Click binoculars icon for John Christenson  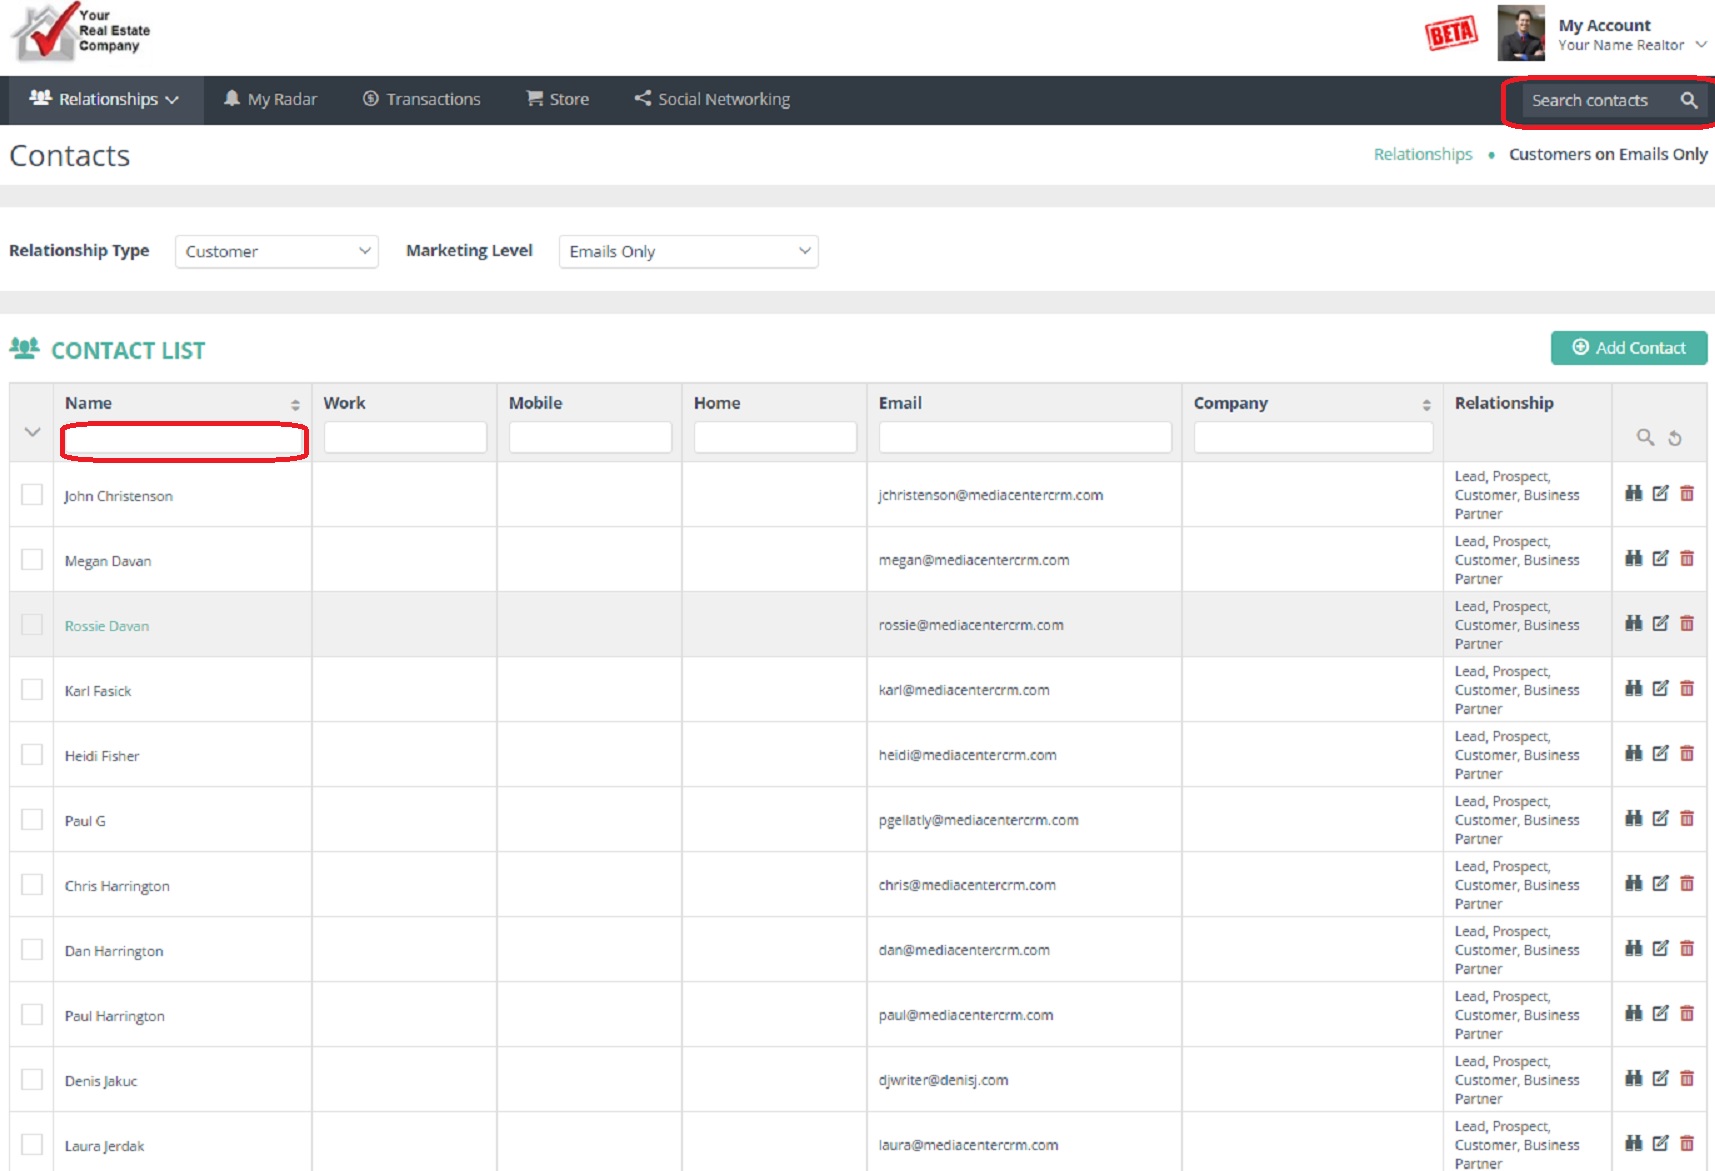tap(1633, 493)
